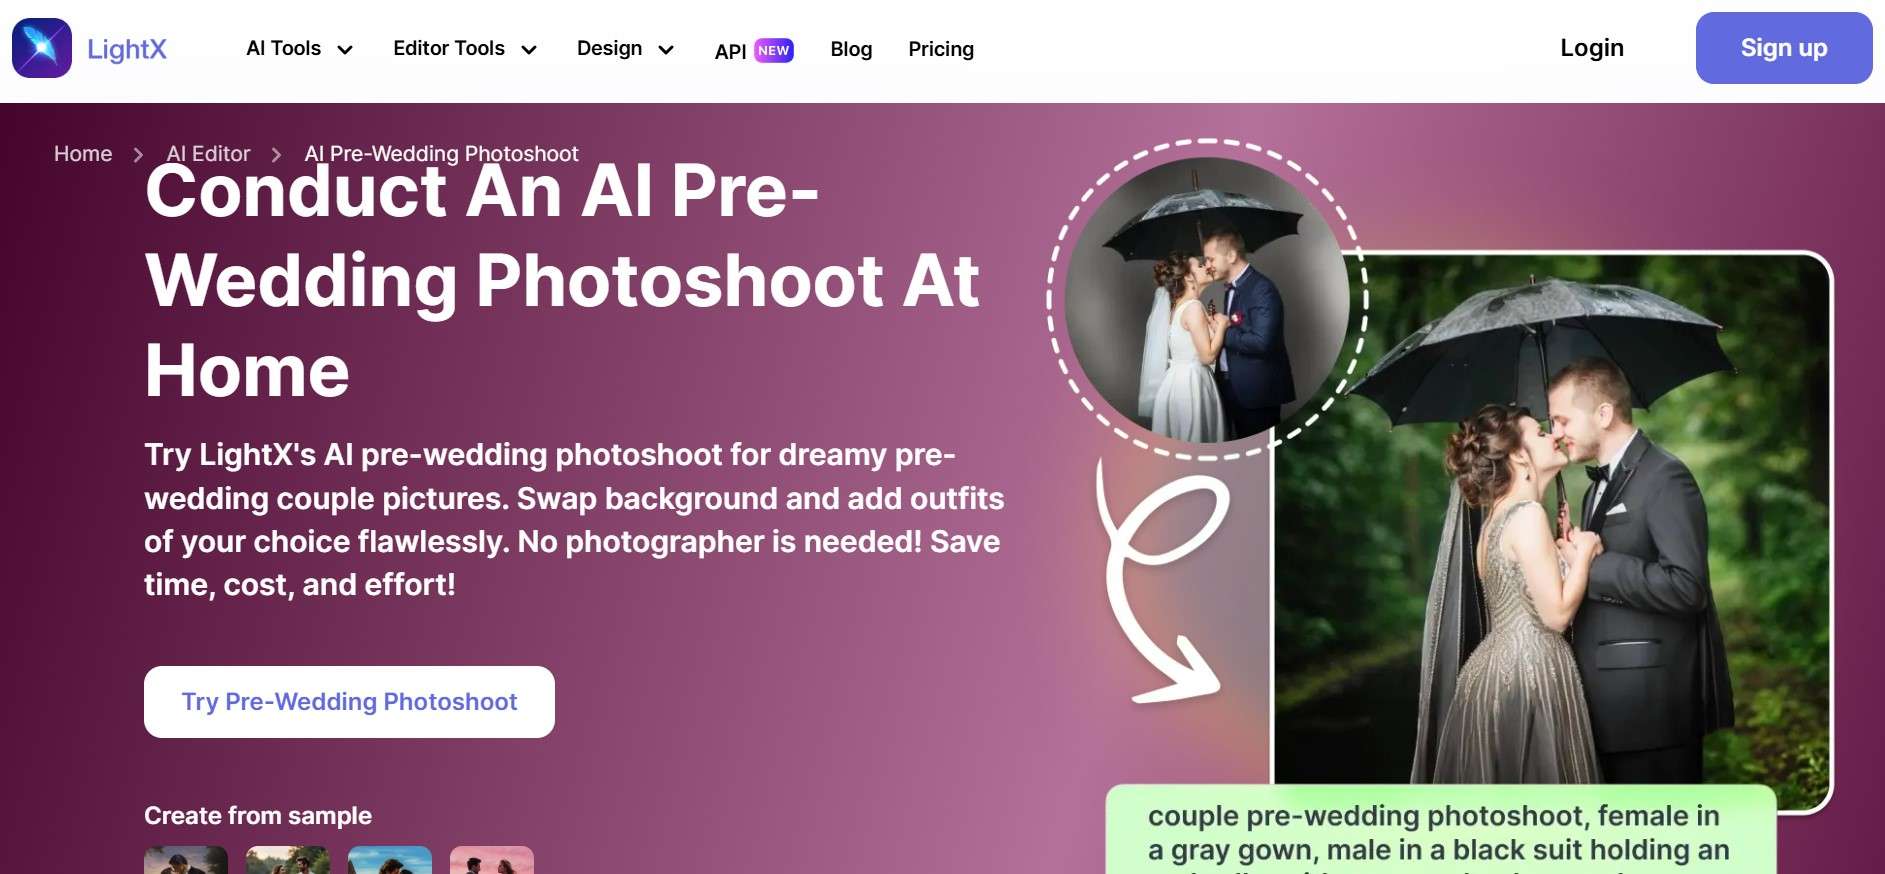This screenshot has width=1885, height=874.
Task: Select the first sample couple thumbnail
Action: coord(186,860)
